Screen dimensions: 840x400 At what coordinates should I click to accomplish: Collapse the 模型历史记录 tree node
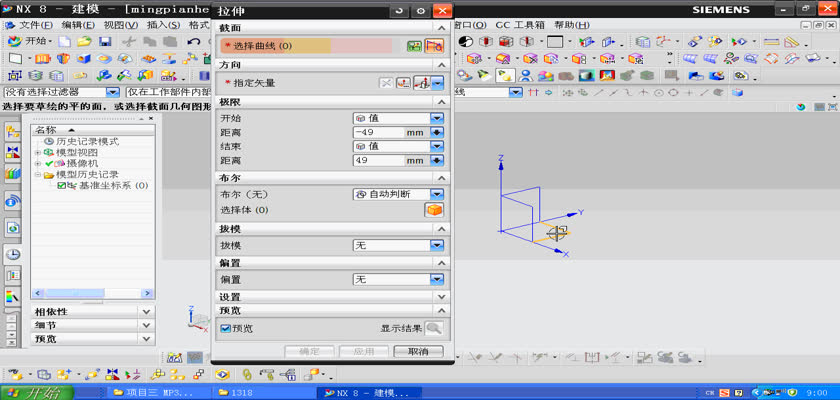point(38,175)
